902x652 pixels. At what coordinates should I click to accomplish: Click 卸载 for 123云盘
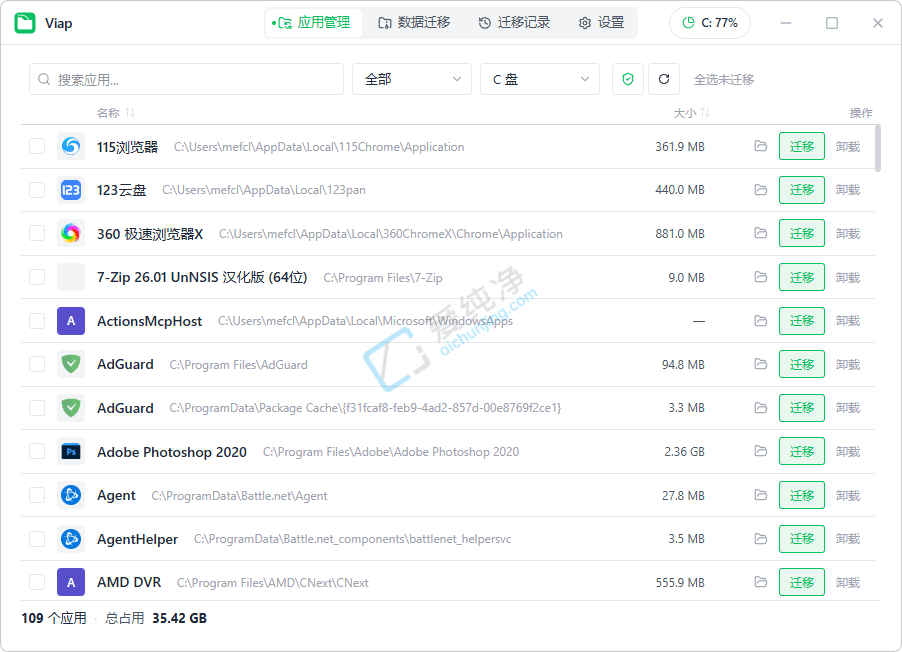tap(848, 190)
